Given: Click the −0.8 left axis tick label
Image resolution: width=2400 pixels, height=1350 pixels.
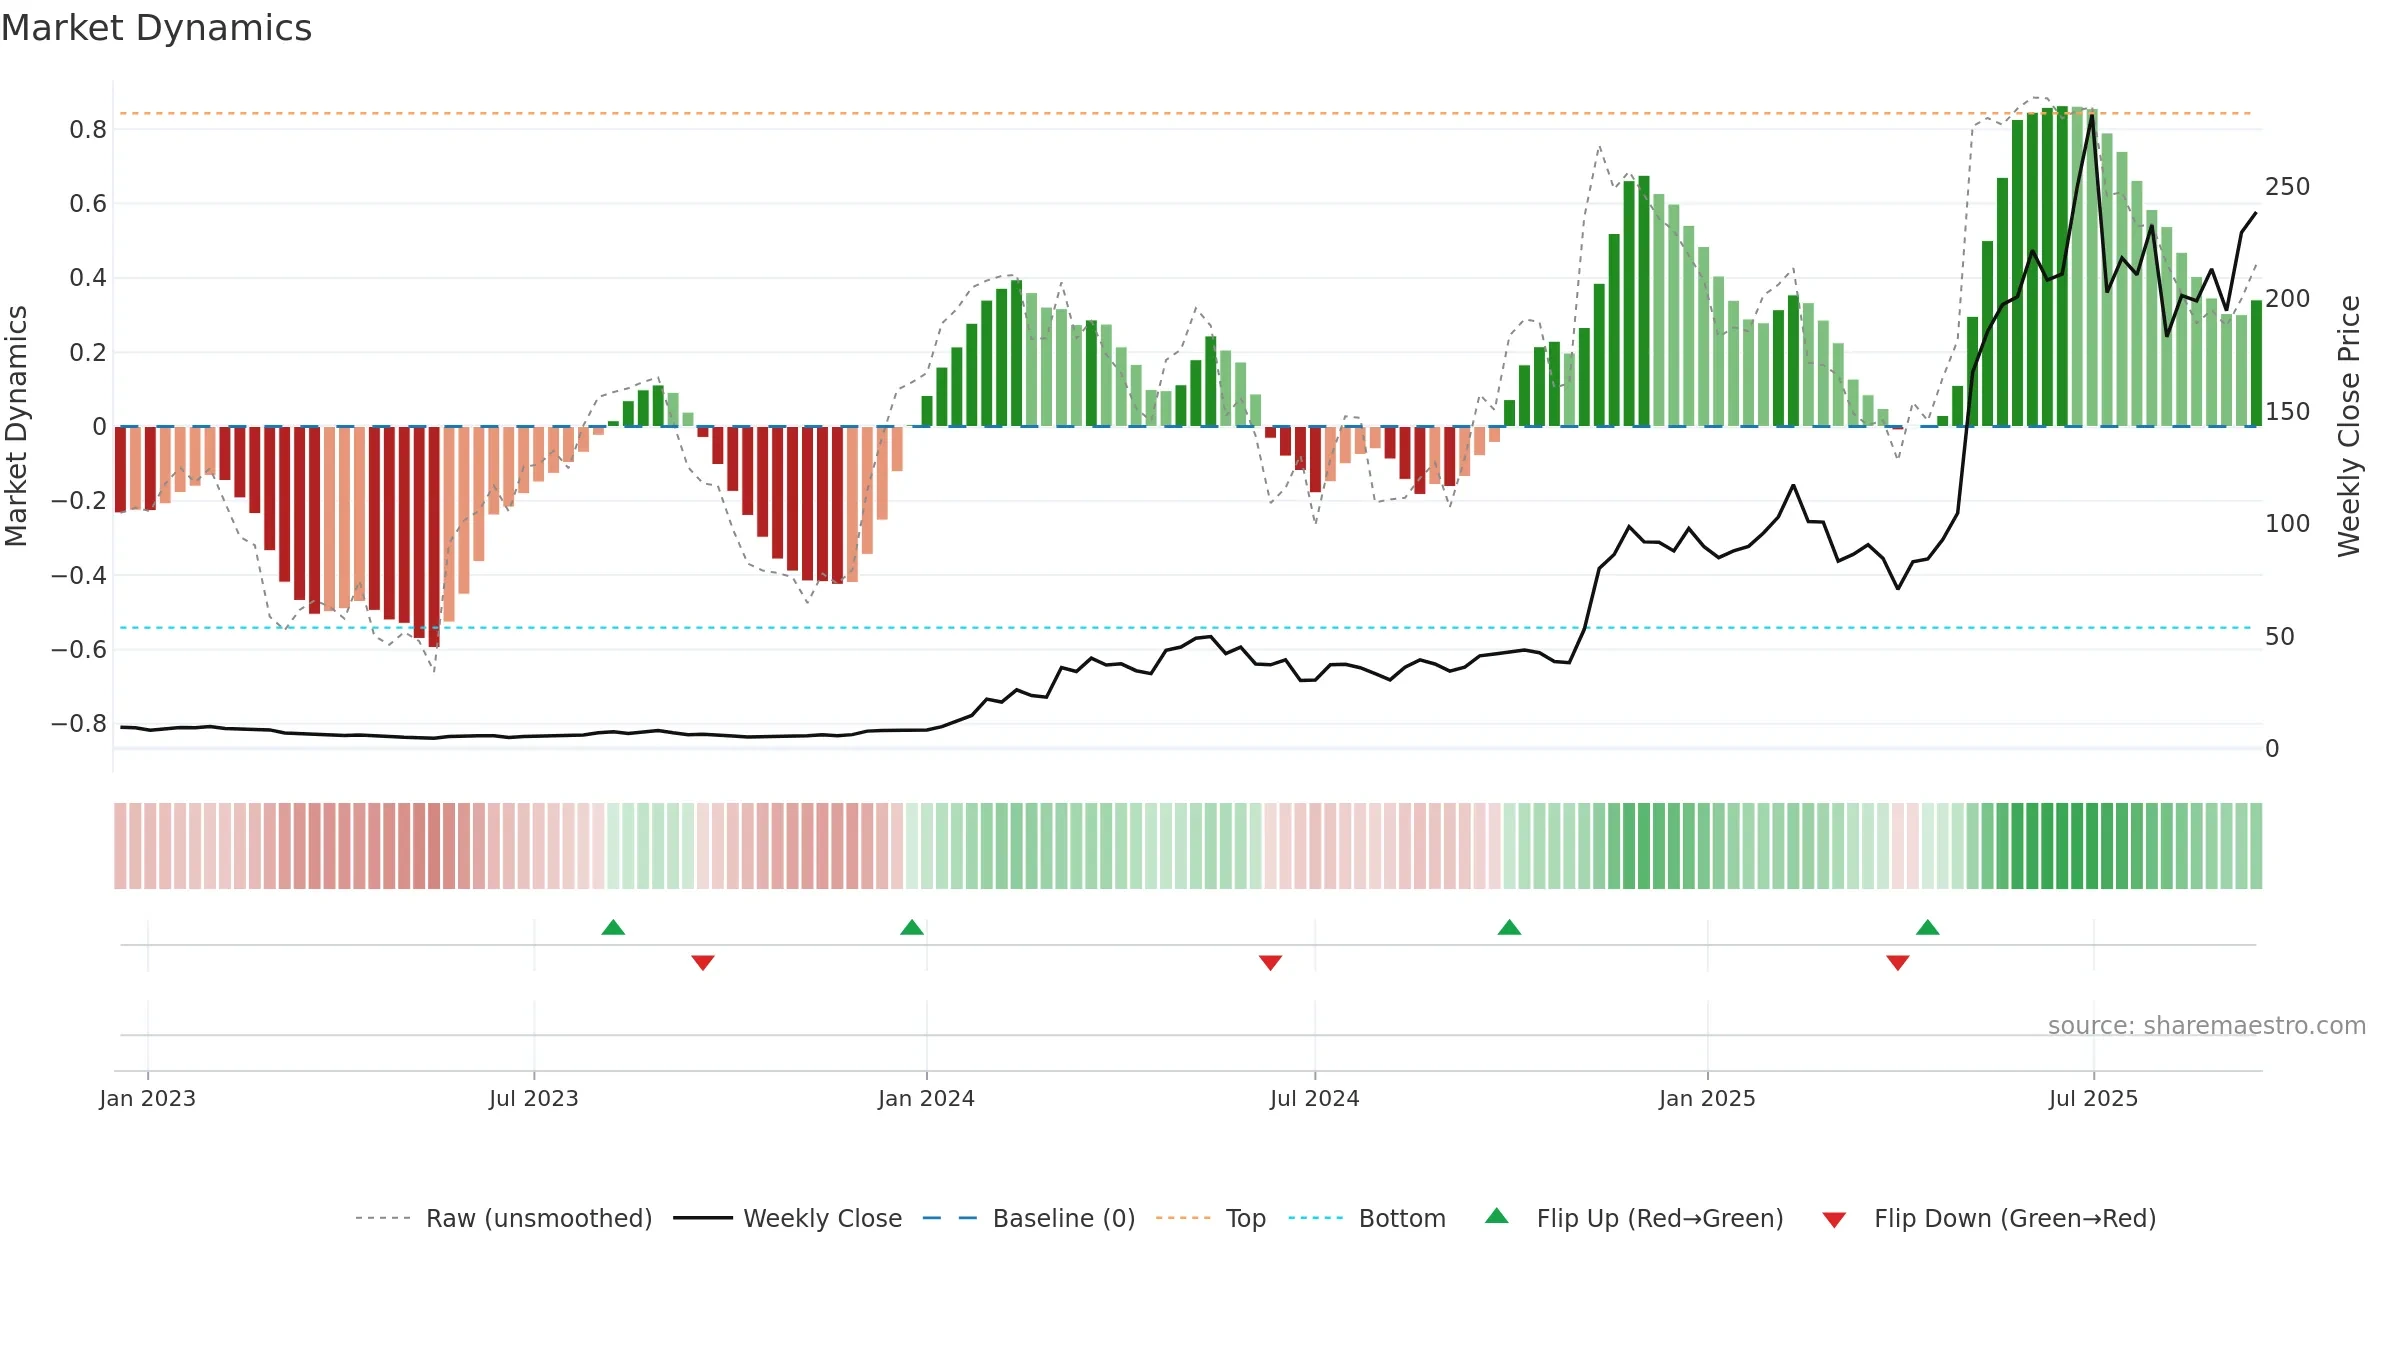Looking at the screenshot, I should (x=79, y=723).
